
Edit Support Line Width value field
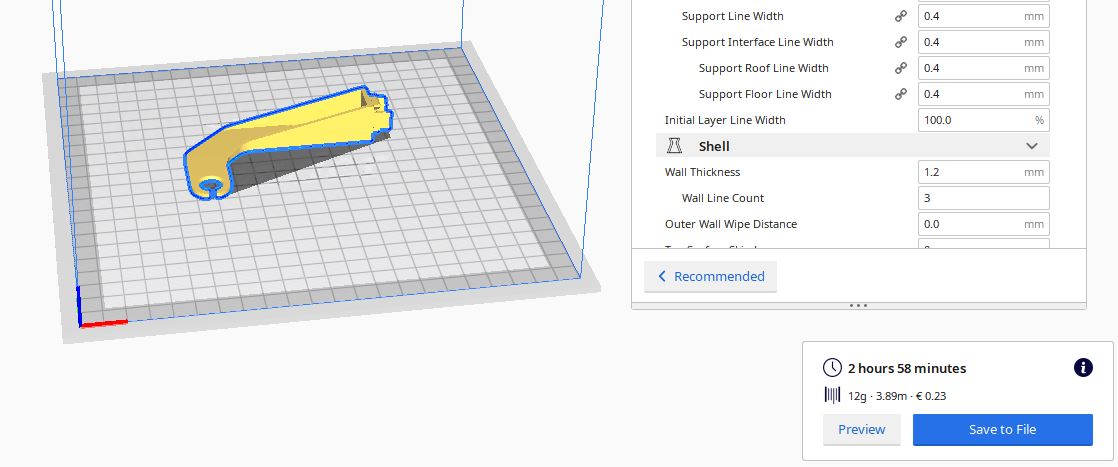(x=983, y=16)
